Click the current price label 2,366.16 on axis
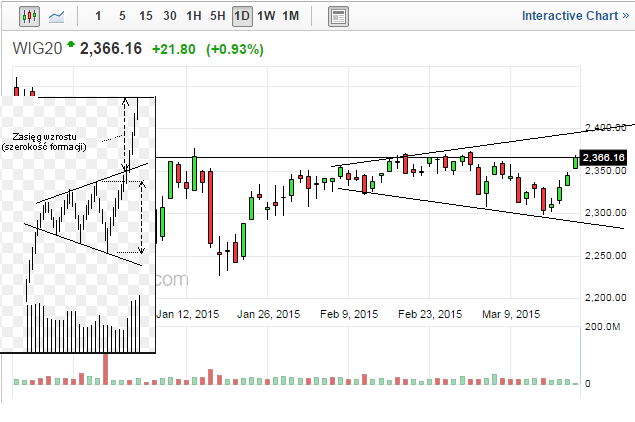The height and width of the screenshot is (422, 635). 603,158
